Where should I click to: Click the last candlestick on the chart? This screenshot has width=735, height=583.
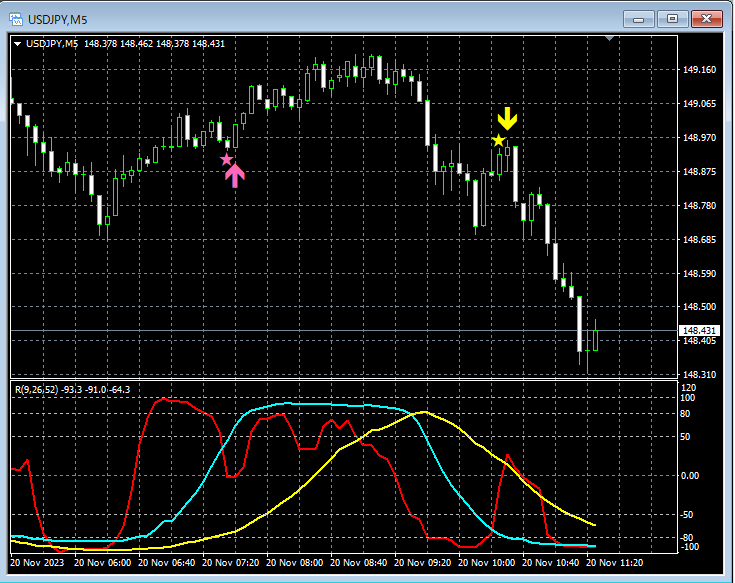[x=595, y=340]
